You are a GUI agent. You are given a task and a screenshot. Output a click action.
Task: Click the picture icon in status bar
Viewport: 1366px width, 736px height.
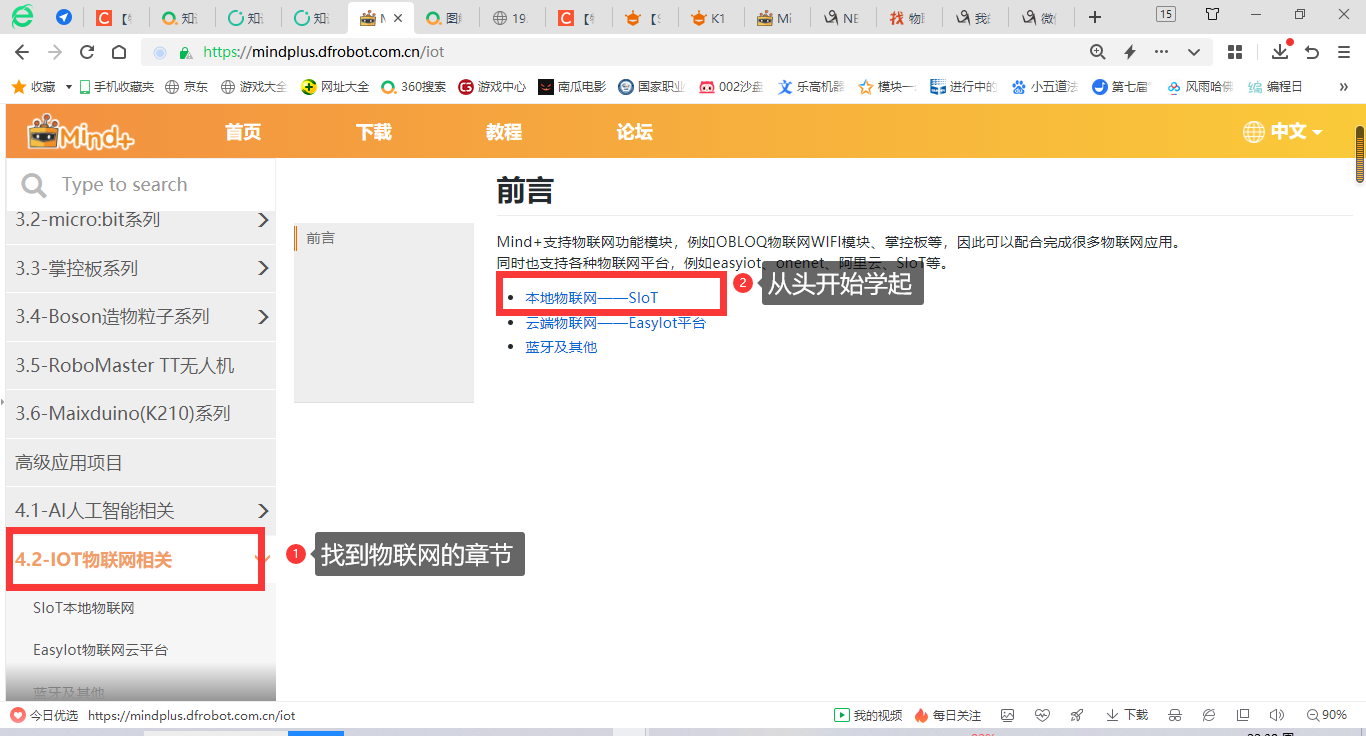(x=1008, y=715)
